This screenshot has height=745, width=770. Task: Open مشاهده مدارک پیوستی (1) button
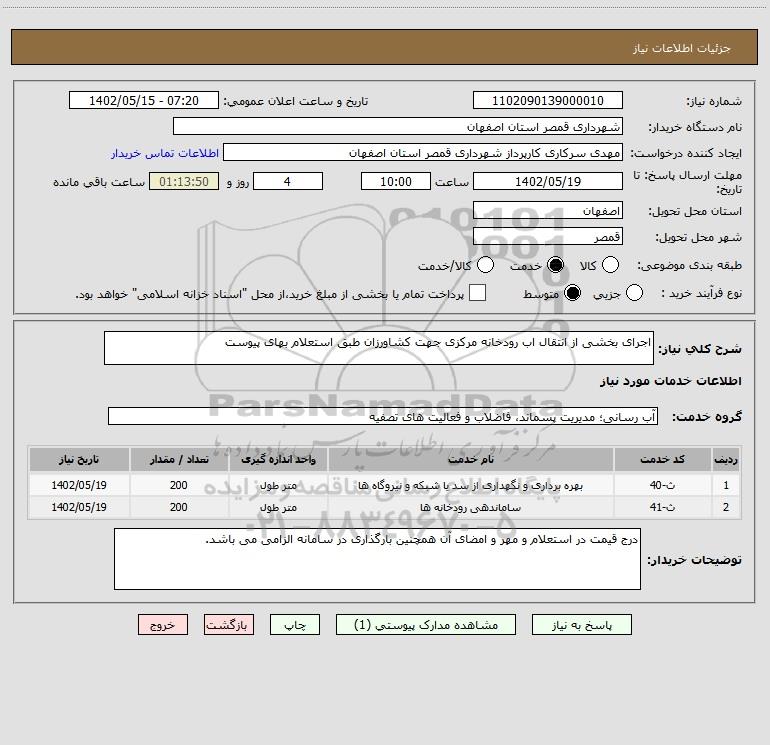click(x=426, y=625)
